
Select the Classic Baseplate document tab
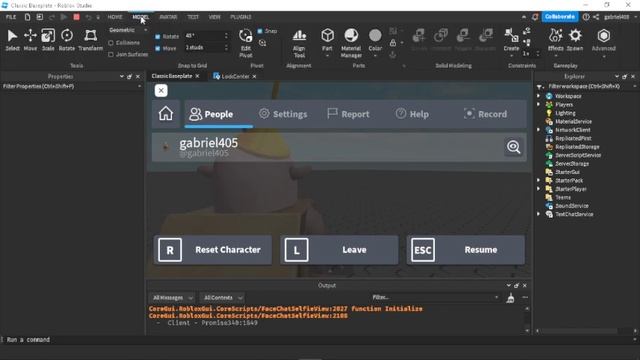(x=172, y=76)
